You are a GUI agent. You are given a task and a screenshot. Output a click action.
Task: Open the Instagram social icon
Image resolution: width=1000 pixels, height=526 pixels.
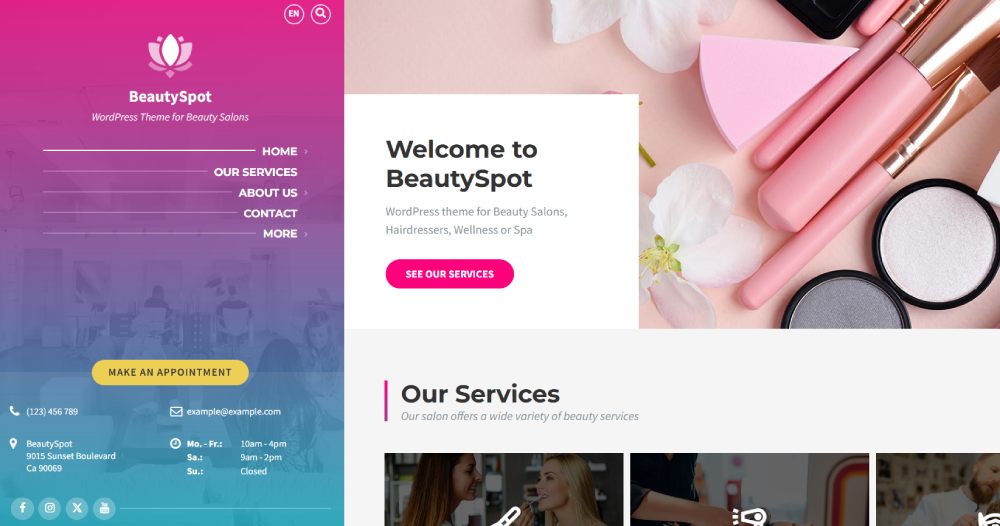[x=50, y=508]
